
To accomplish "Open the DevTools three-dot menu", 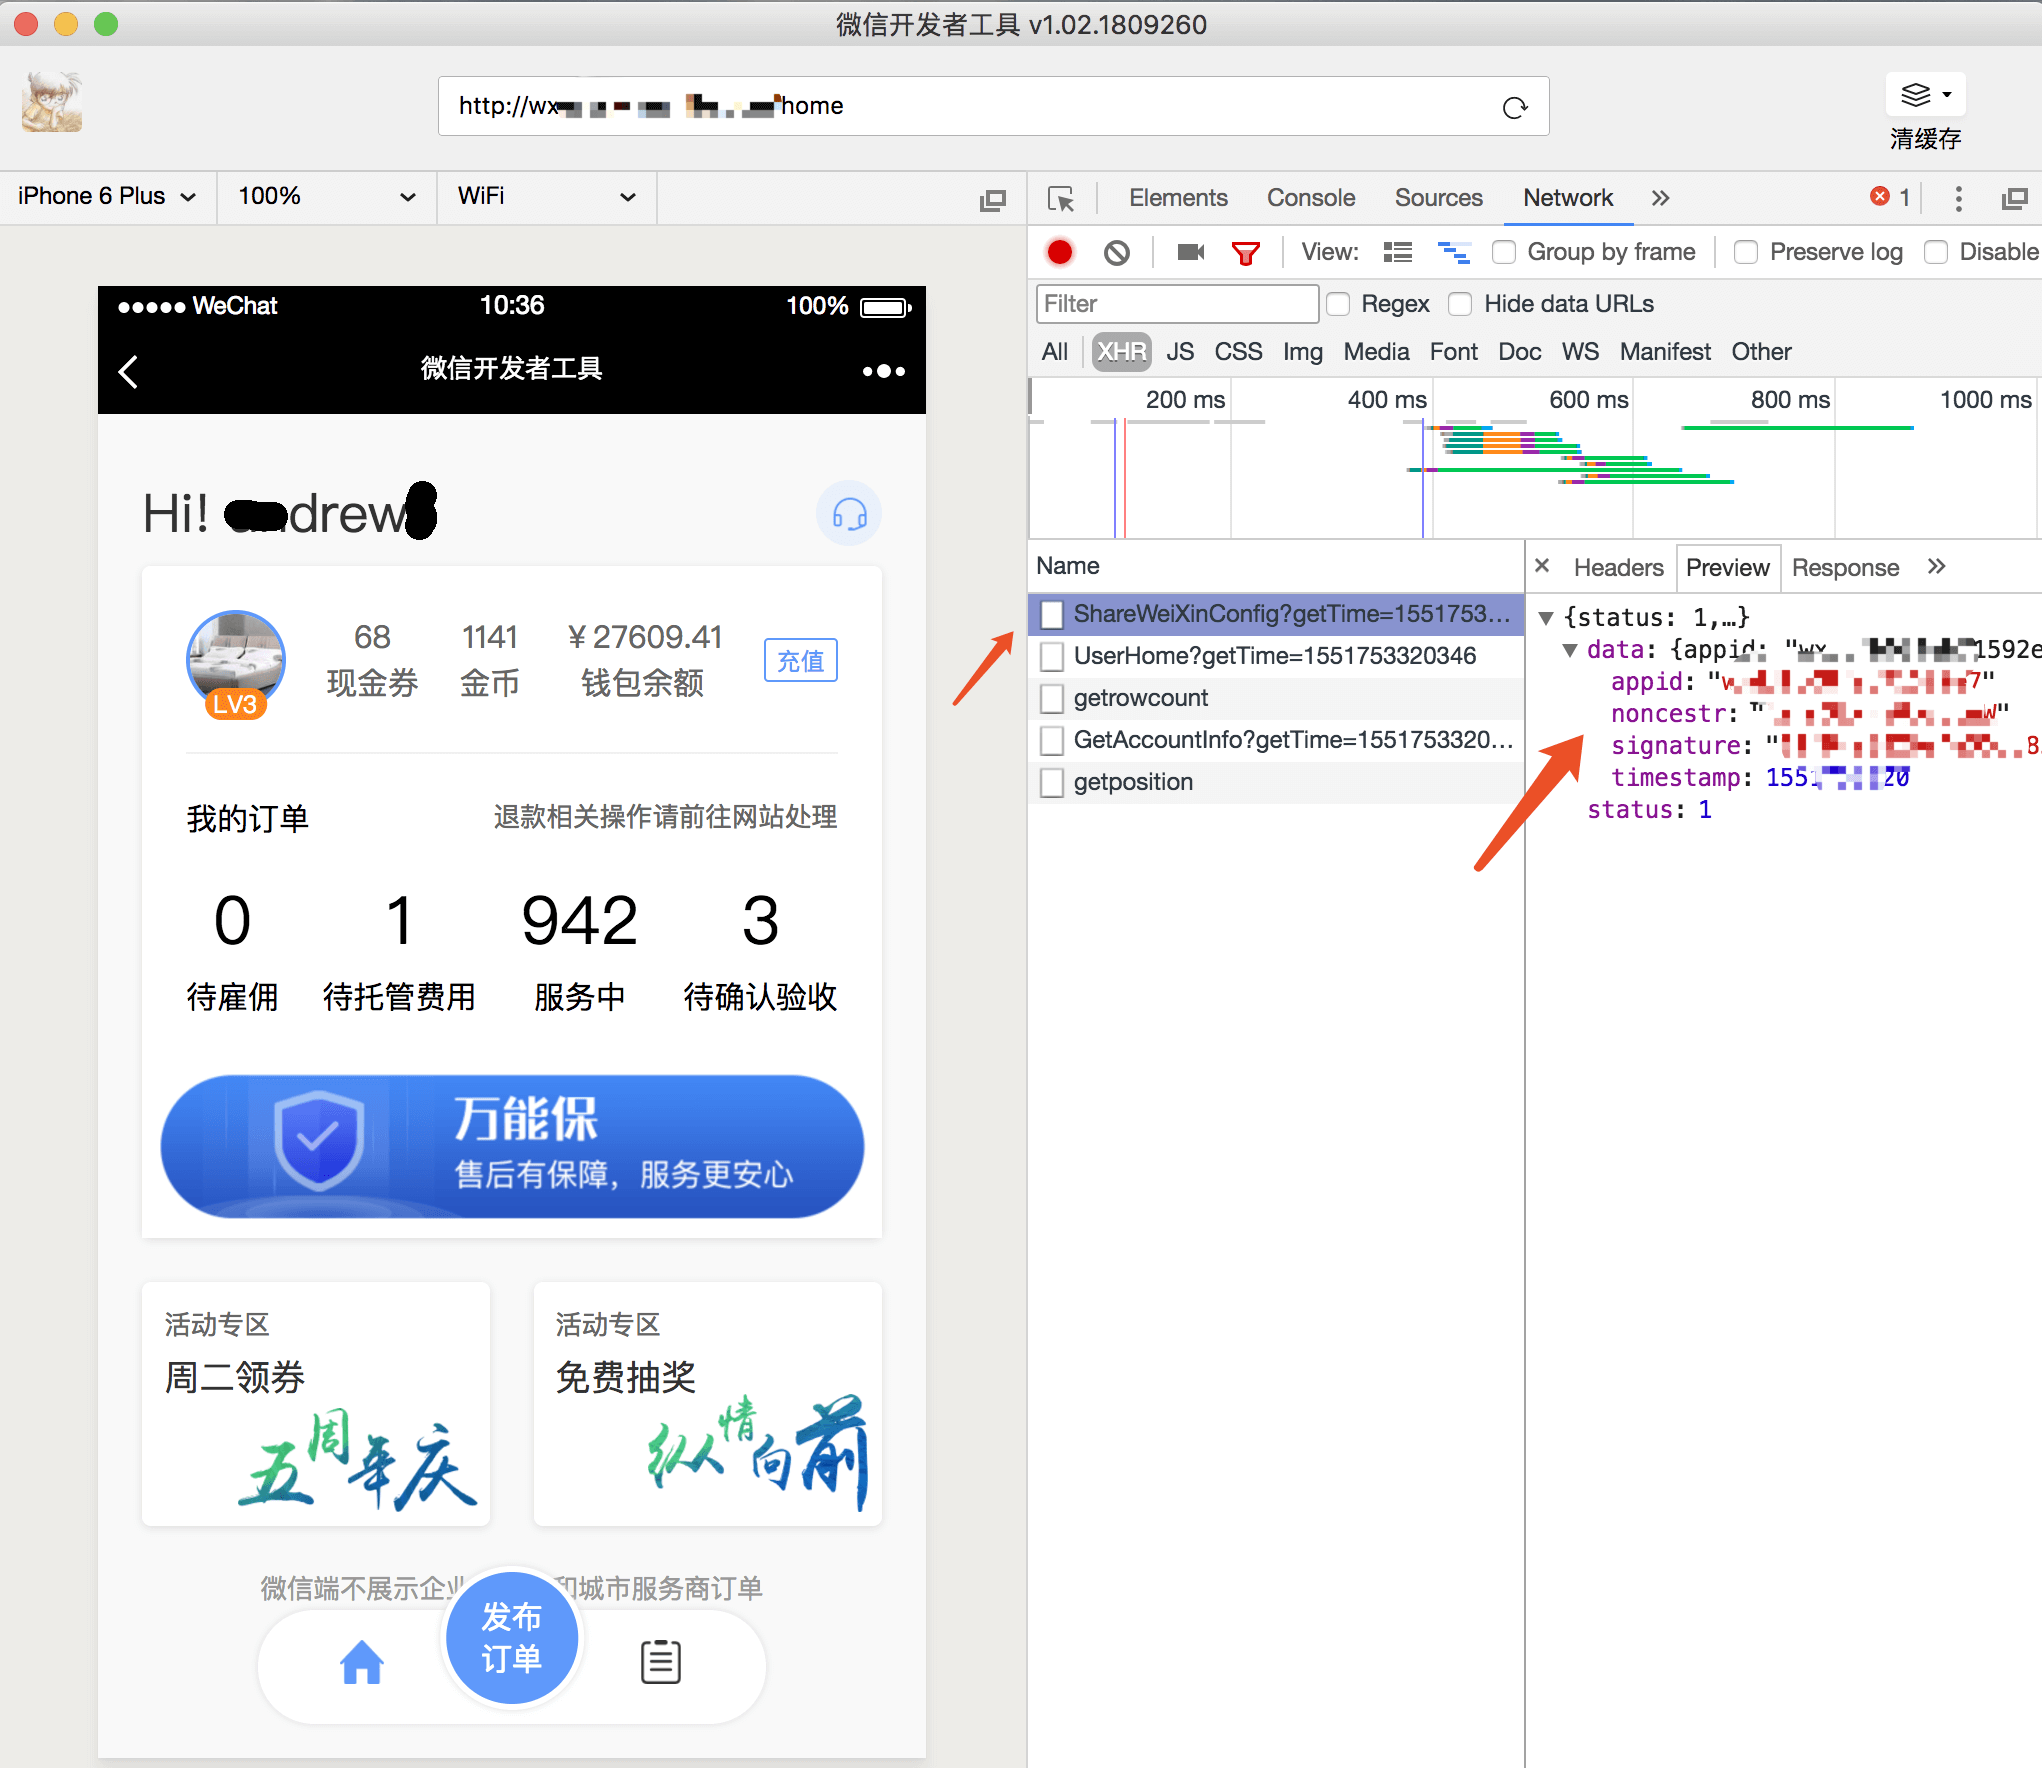I will [x=1958, y=199].
